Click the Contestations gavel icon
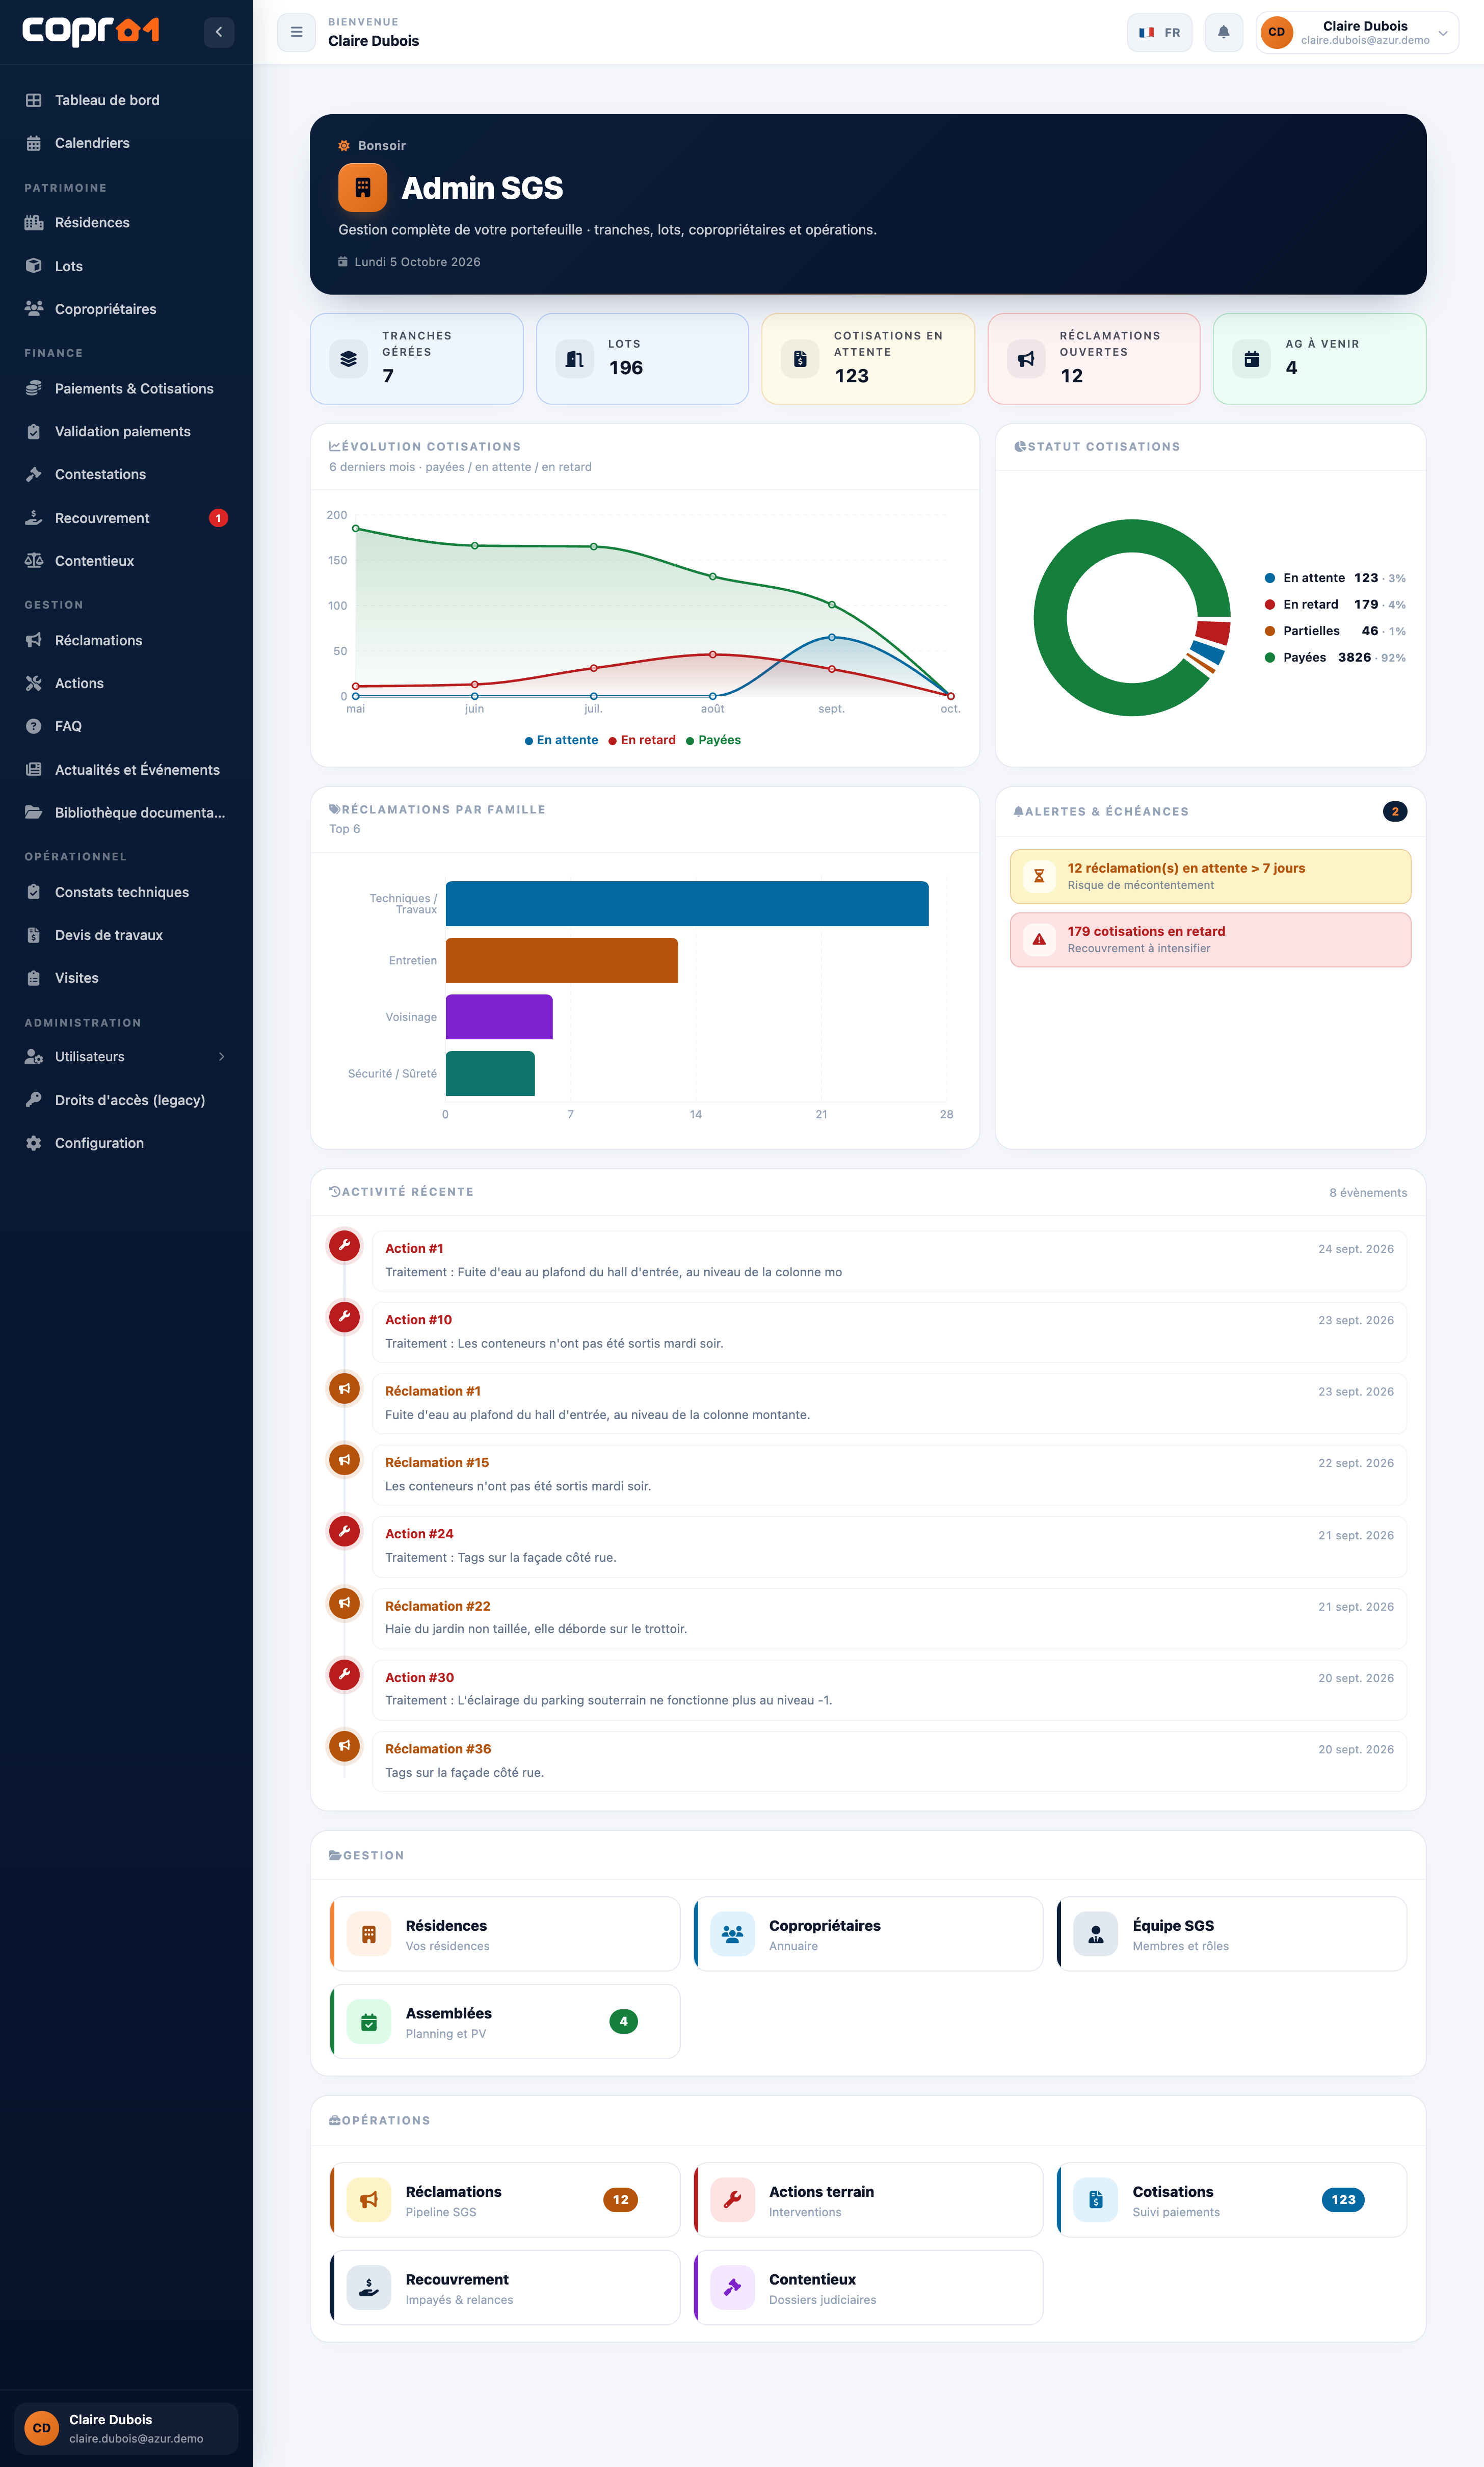Screen dimensions: 1484x2467 click(x=34, y=474)
